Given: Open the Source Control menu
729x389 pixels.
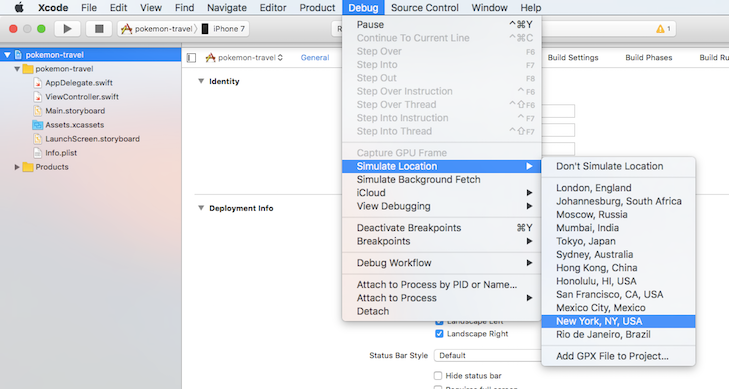Looking at the screenshot, I should [x=424, y=7].
